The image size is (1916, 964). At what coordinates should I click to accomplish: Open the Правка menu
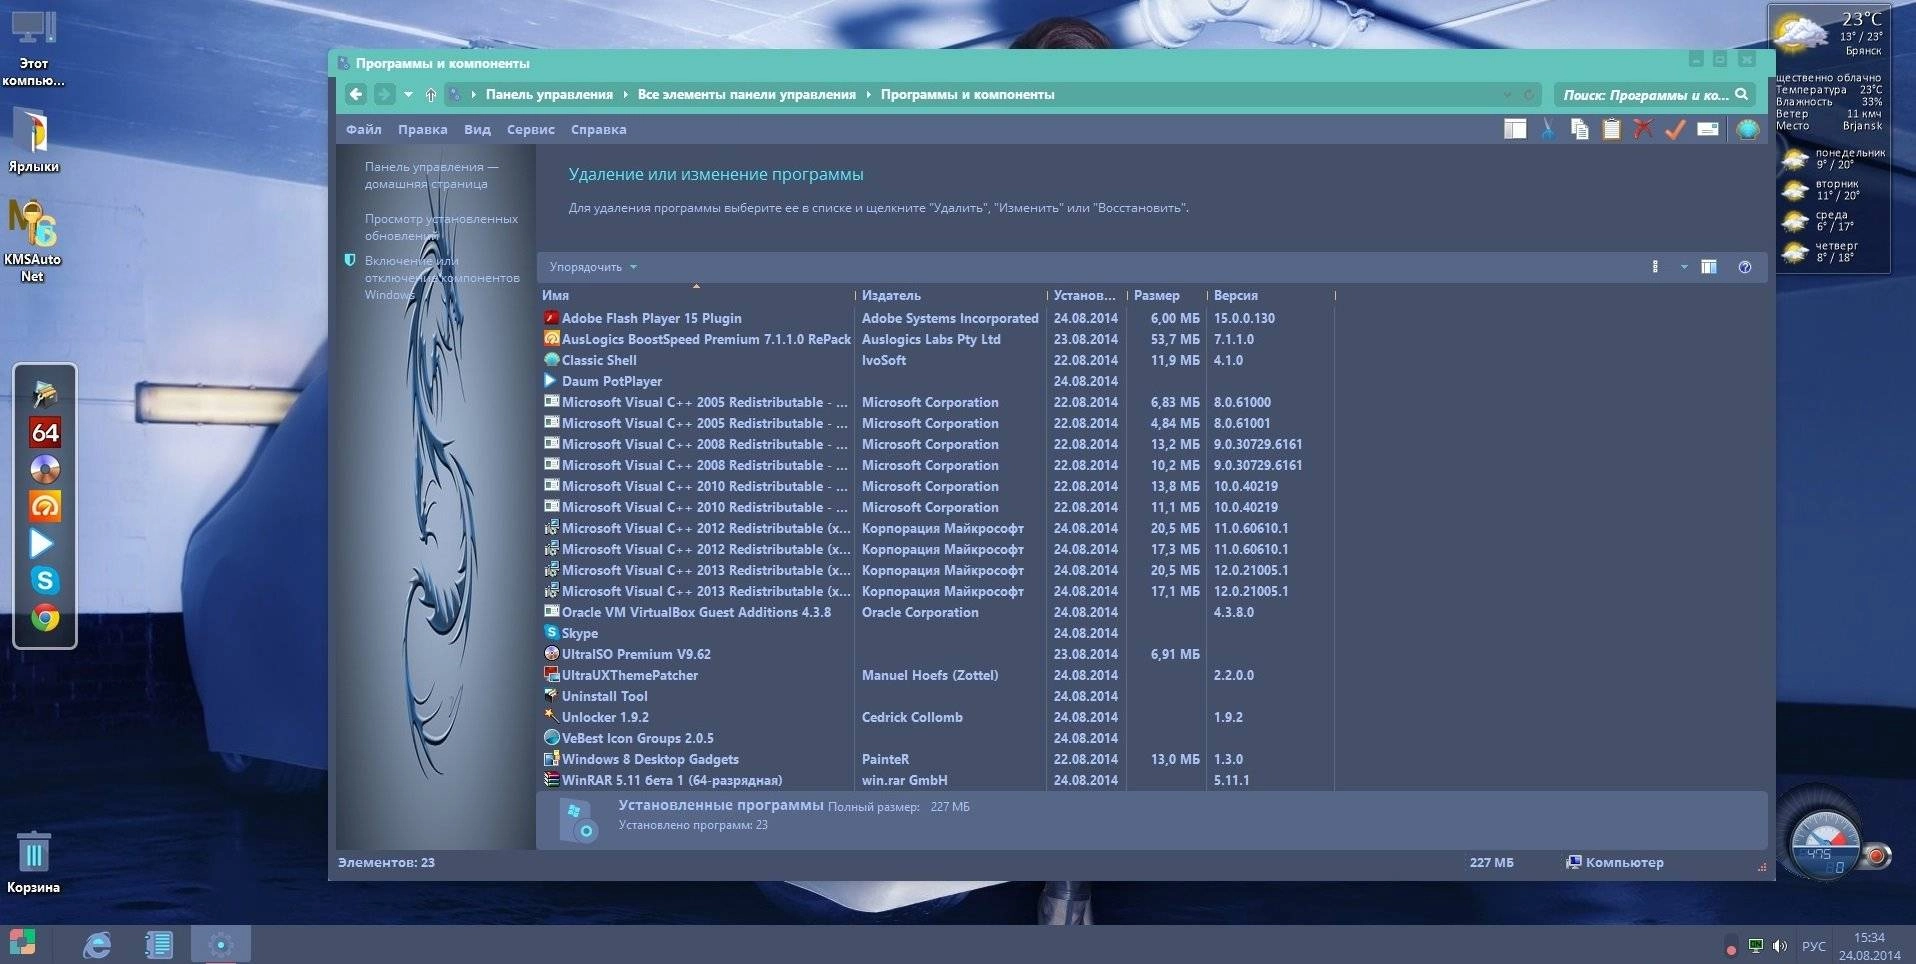[x=422, y=129]
